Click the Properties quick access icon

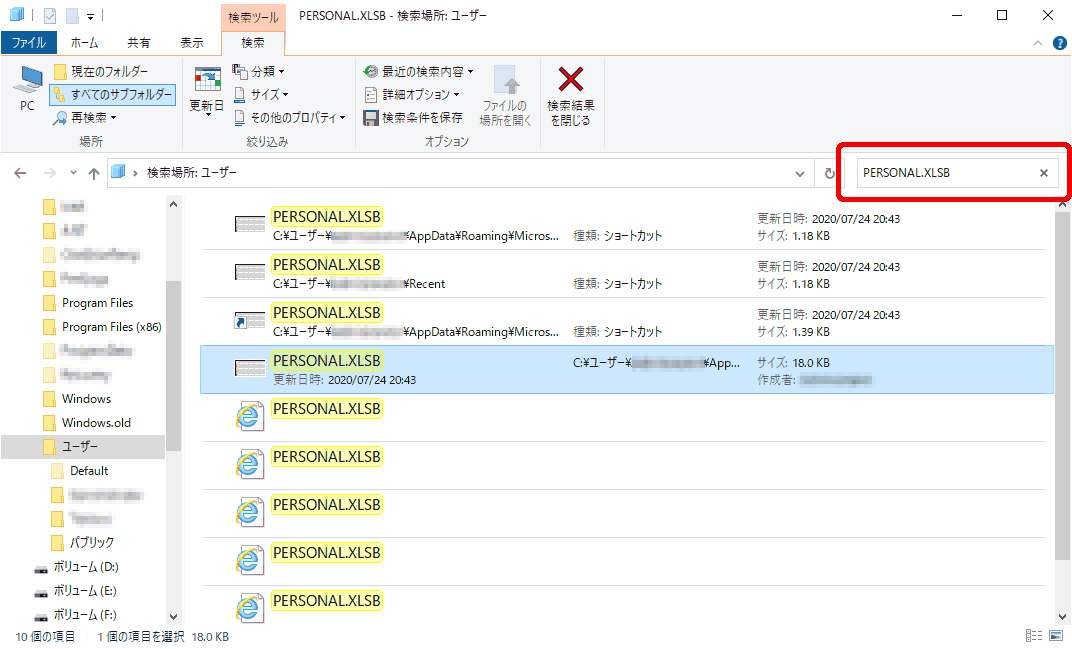pyautogui.click(x=50, y=15)
